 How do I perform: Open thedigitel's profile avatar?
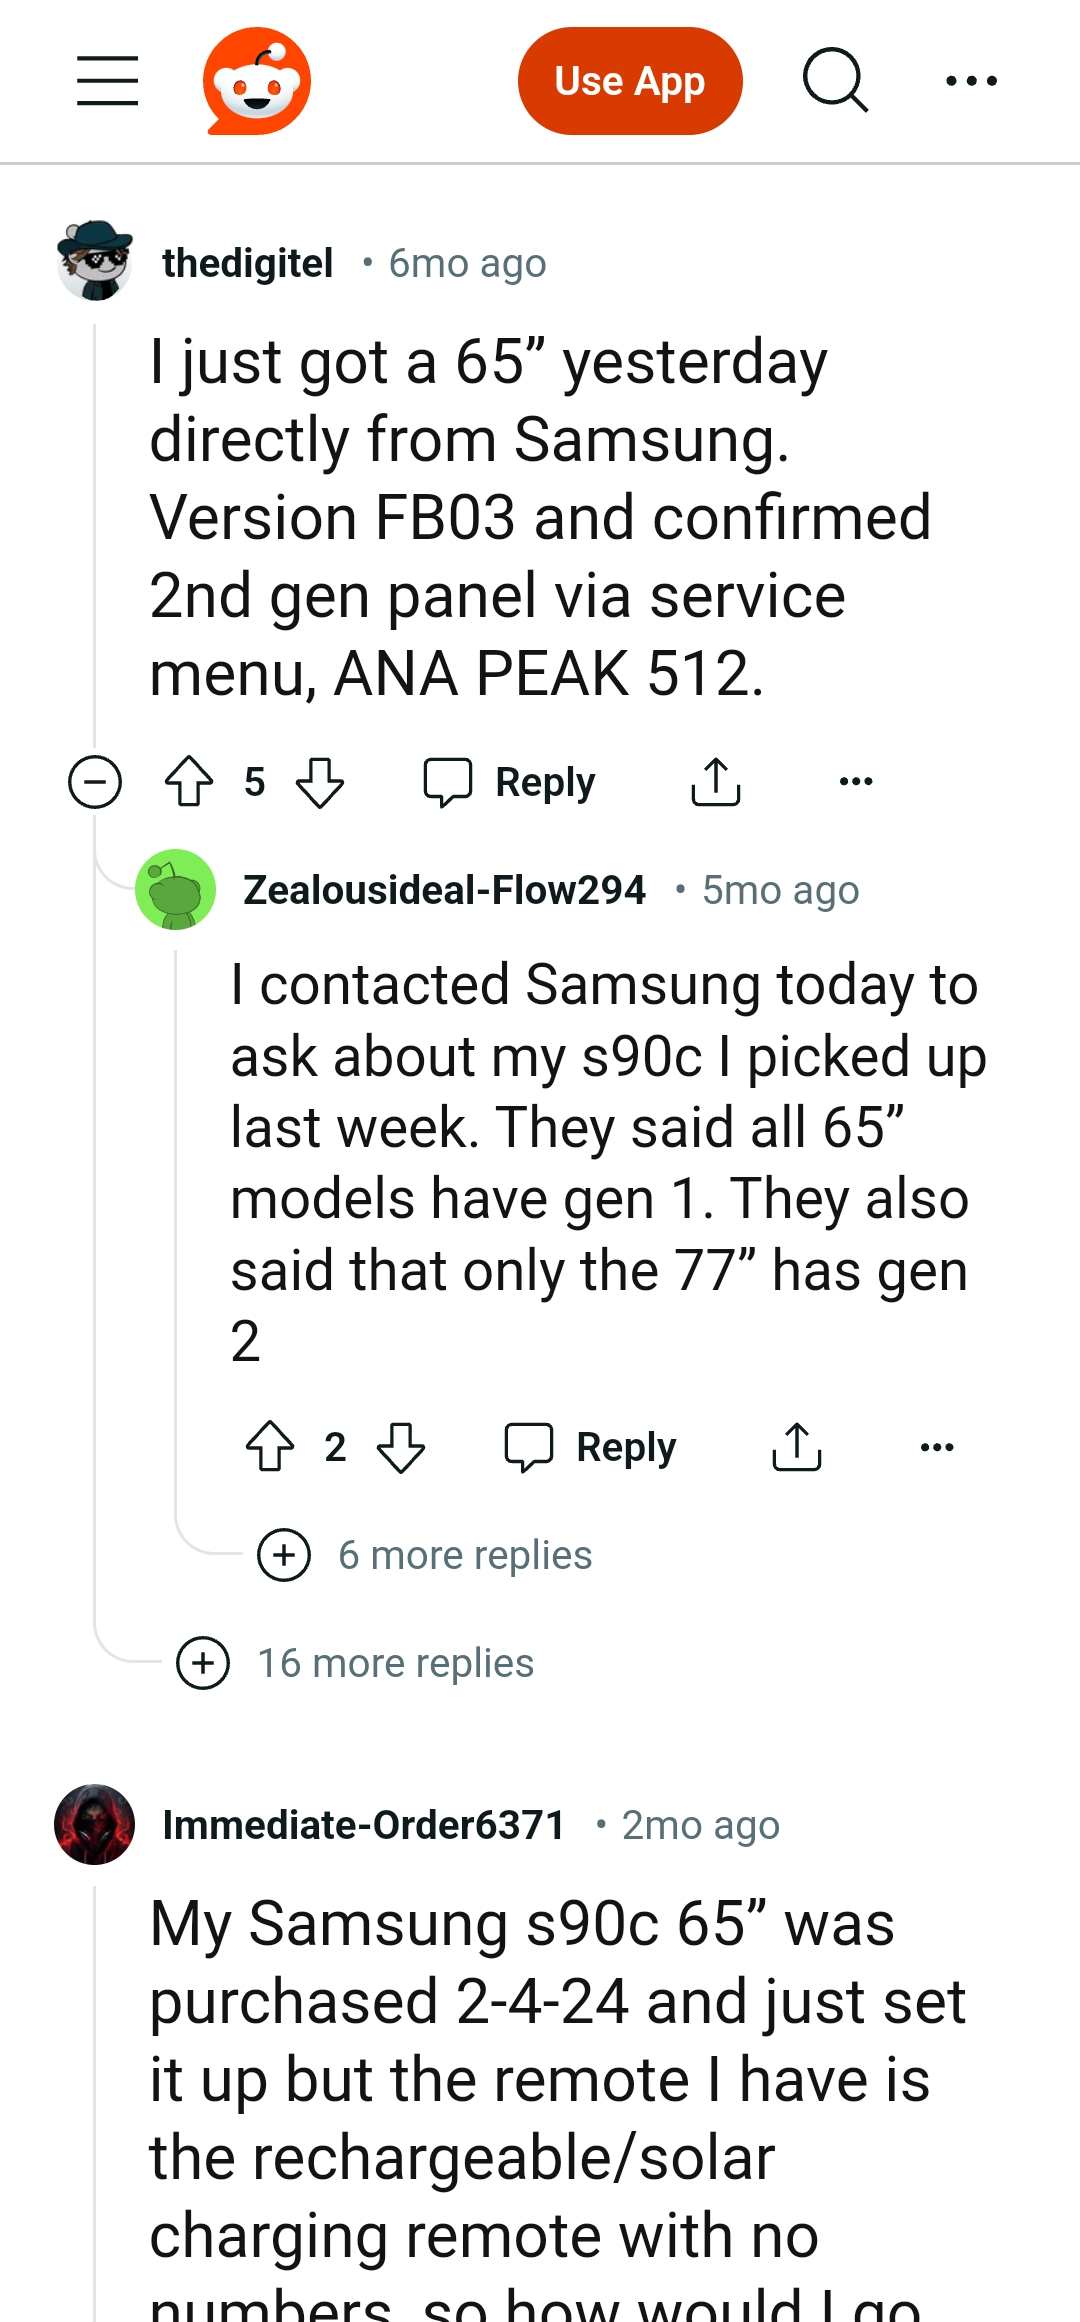tap(95, 262)
